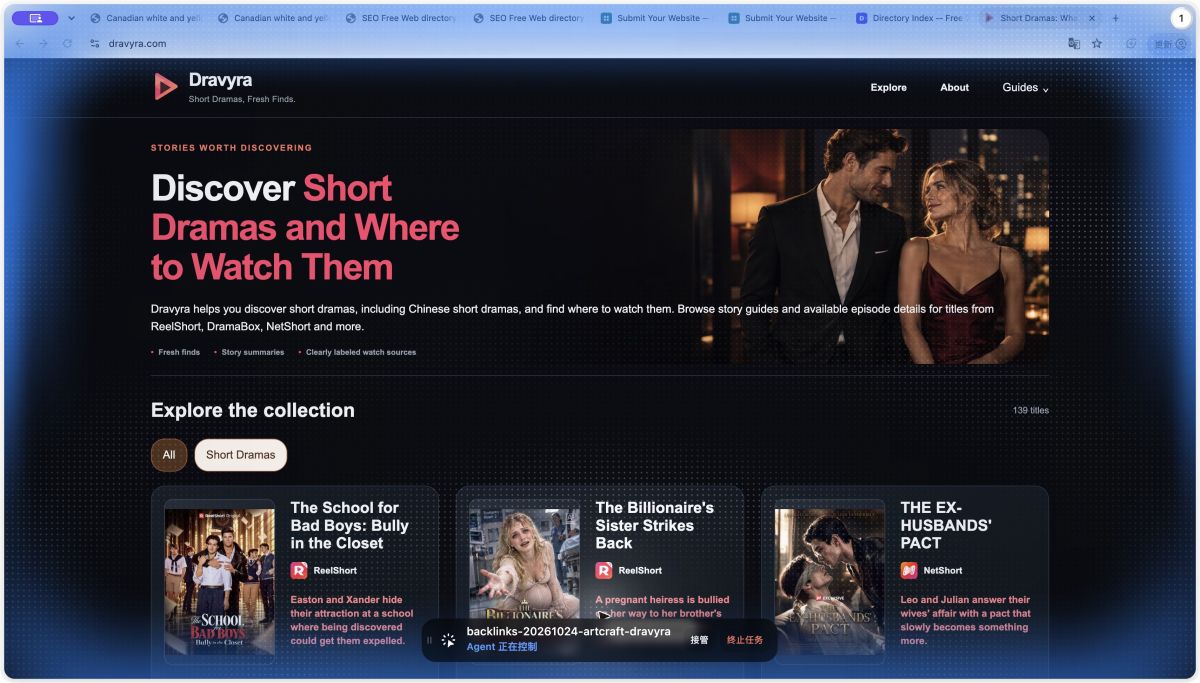Close the Short Dramas browser tab
The width and height of the screenshot is (1200, 683).
[1091, 18]
